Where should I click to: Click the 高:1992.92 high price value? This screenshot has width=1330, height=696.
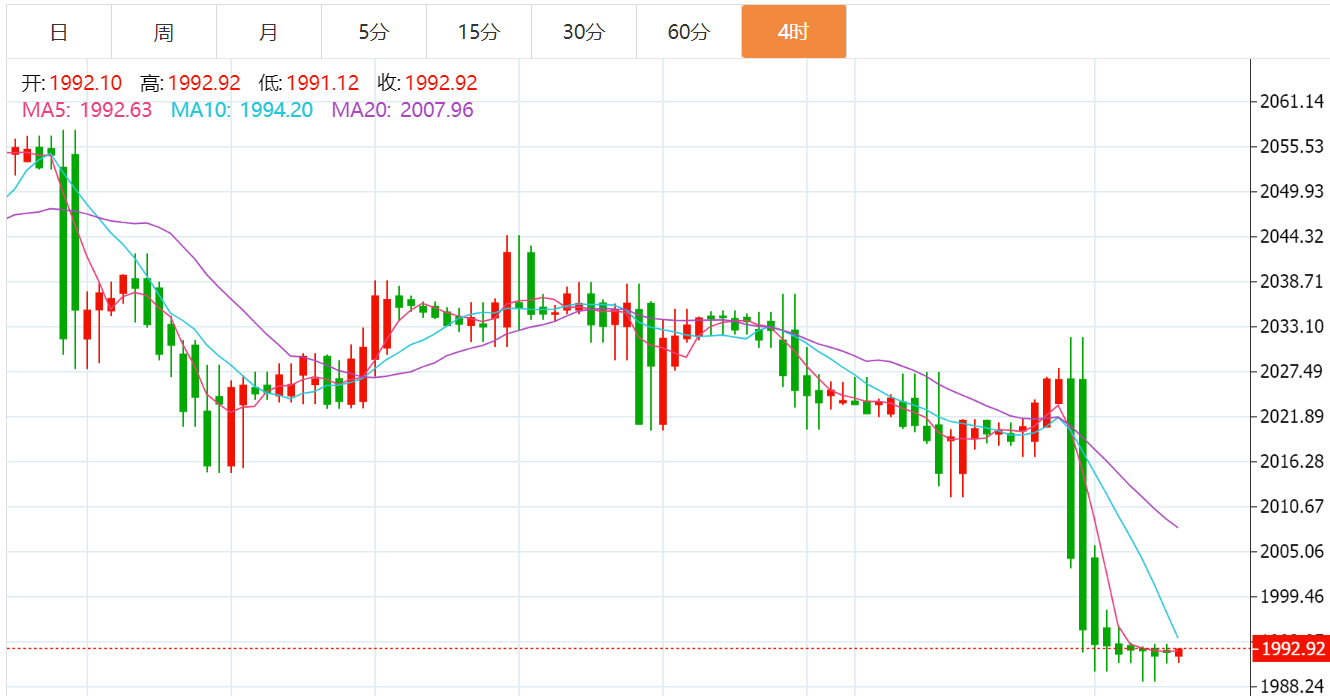tap(191, 84)
